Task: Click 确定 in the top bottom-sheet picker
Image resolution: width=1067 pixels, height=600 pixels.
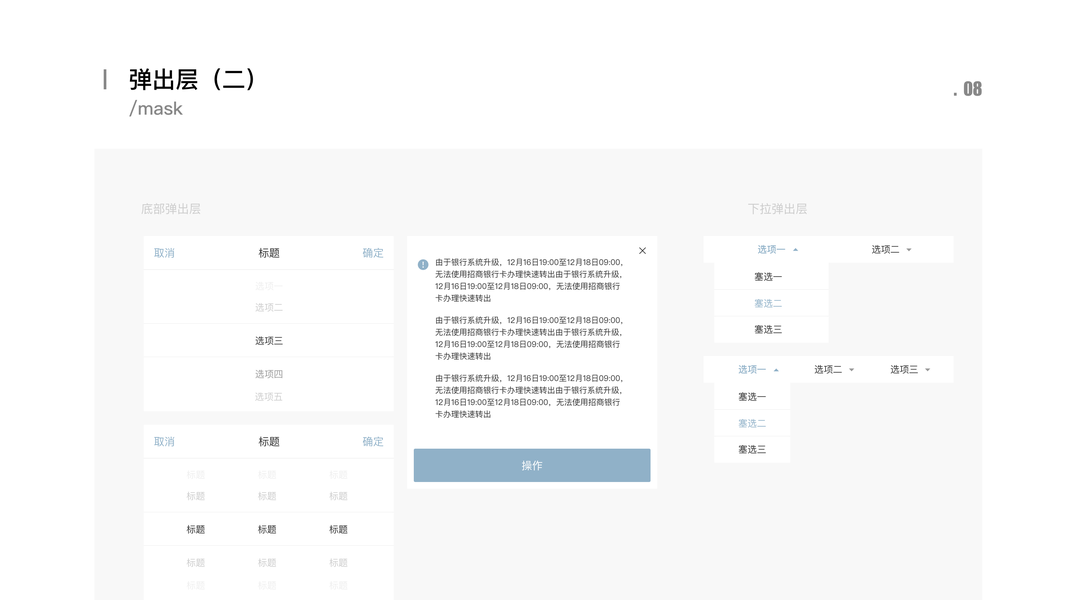Action: [372, 253]
